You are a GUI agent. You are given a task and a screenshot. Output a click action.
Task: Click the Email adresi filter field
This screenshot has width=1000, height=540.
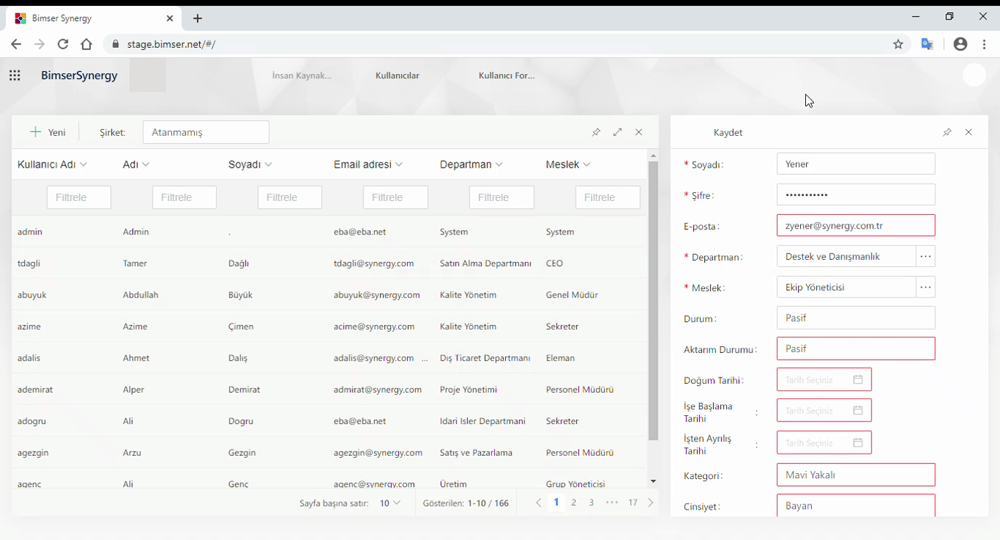pyautogui.click(x=395, y=197)
